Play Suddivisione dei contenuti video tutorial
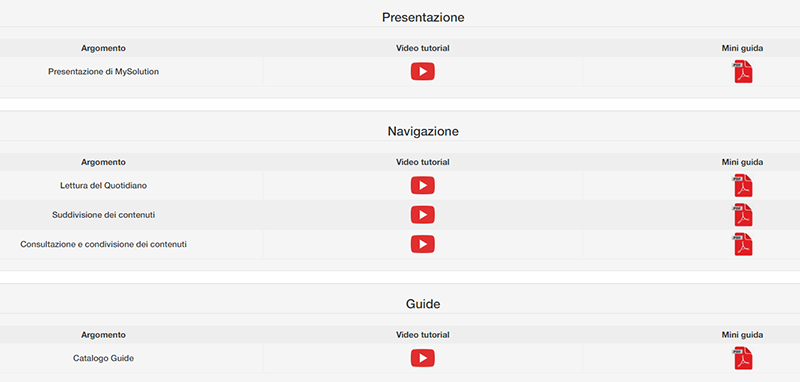The width and height of the screenshot is (800, 382). [x=422, y=215]
